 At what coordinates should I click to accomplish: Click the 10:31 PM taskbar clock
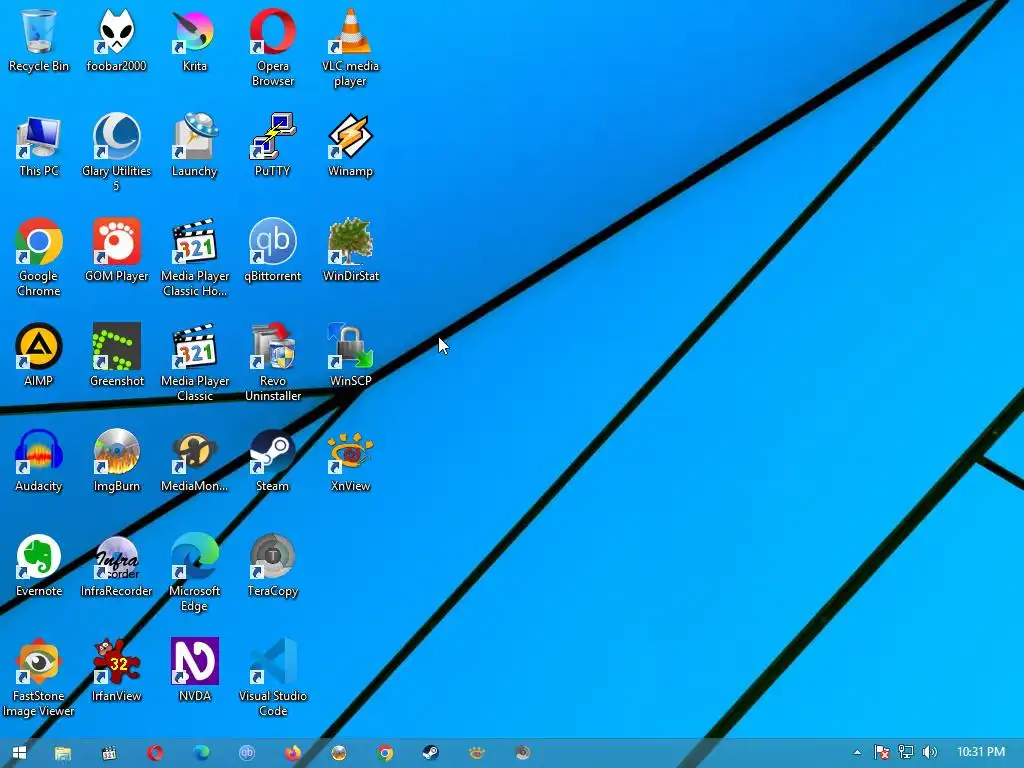click(x=981, y=752)
